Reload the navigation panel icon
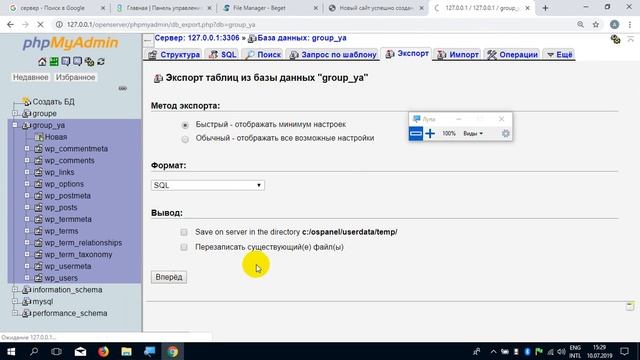 pyautogui.click(x=101, y=62)
